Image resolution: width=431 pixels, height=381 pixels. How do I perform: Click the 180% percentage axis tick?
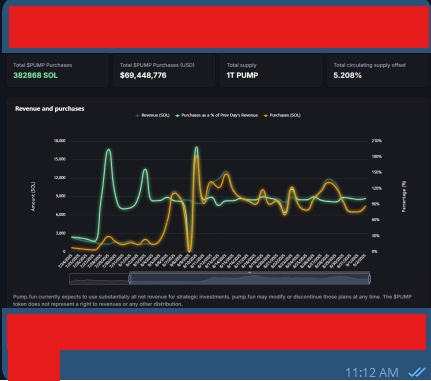pos(377,157)
